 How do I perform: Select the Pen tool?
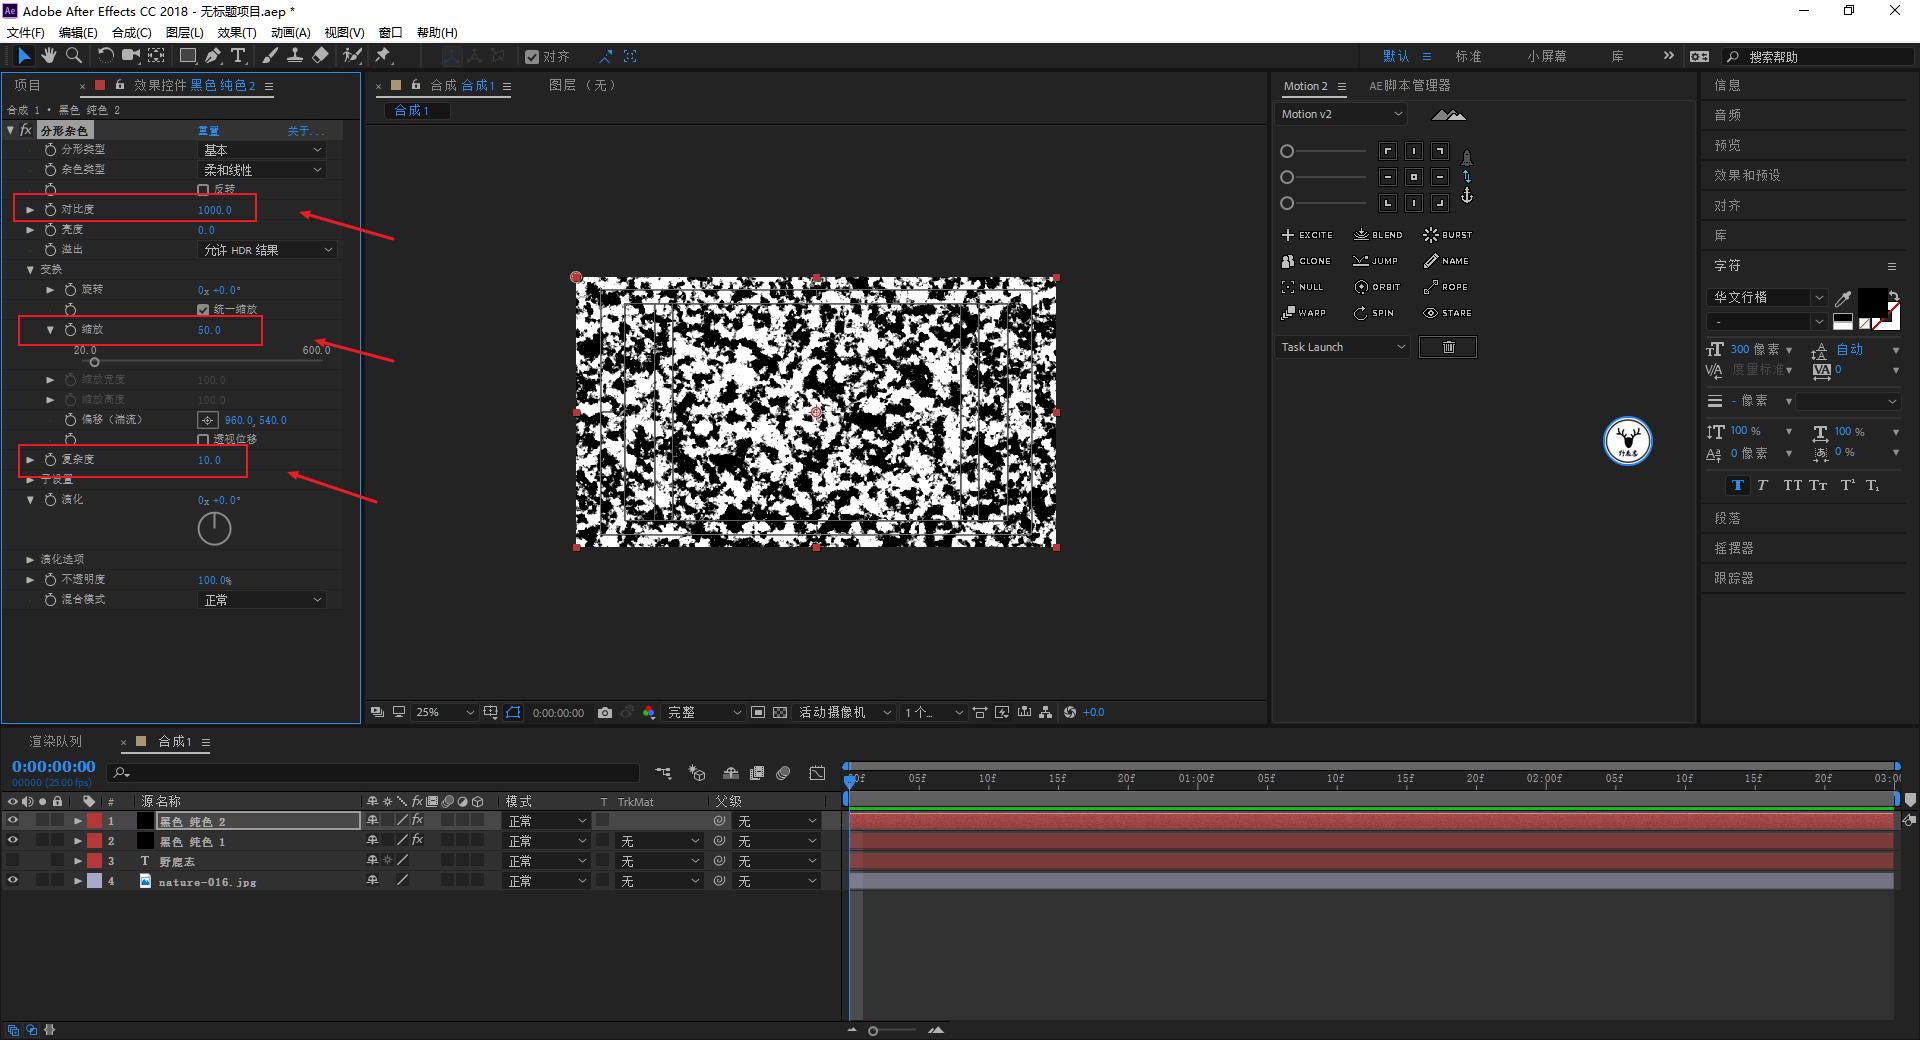[213, 56]
